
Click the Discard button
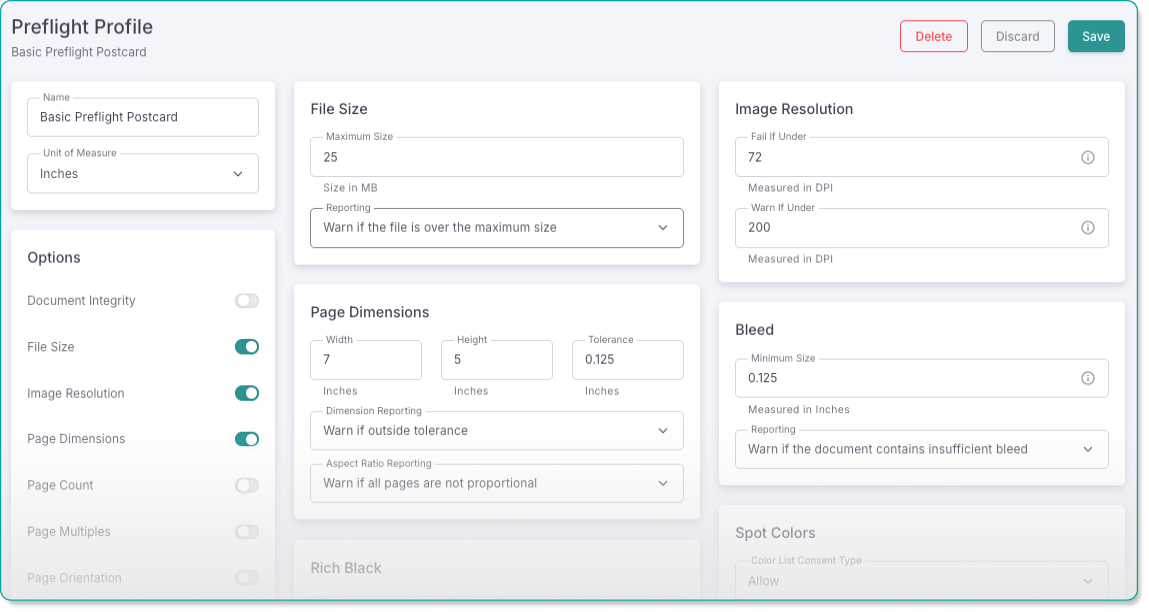click(1017, 36)
